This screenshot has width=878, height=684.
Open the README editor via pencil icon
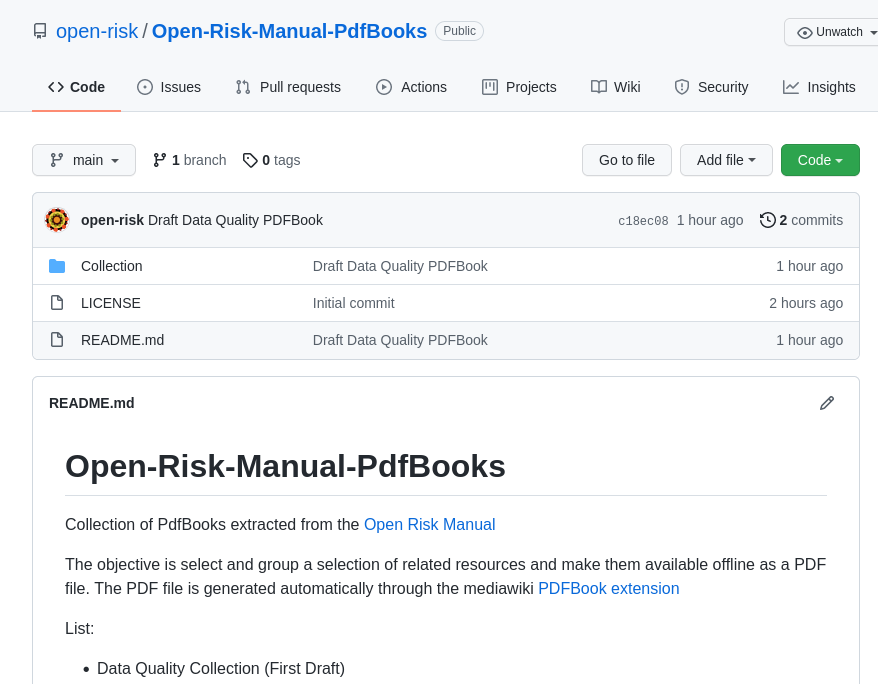coord(826,402)
